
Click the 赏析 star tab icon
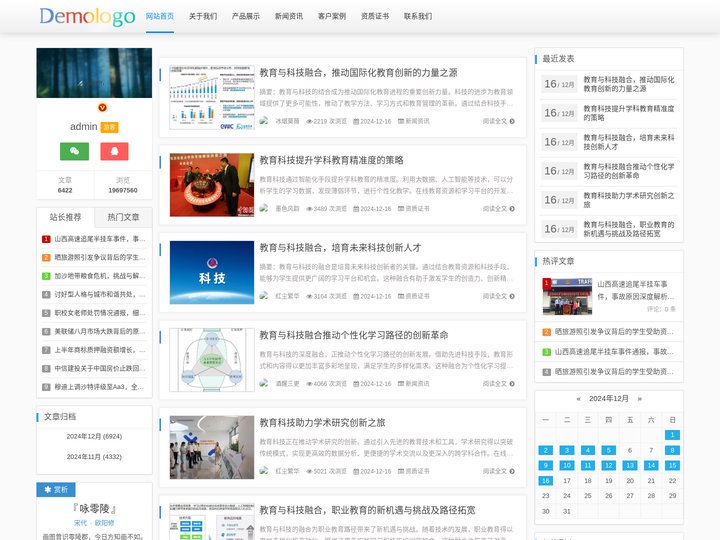(x=48, y=489)
